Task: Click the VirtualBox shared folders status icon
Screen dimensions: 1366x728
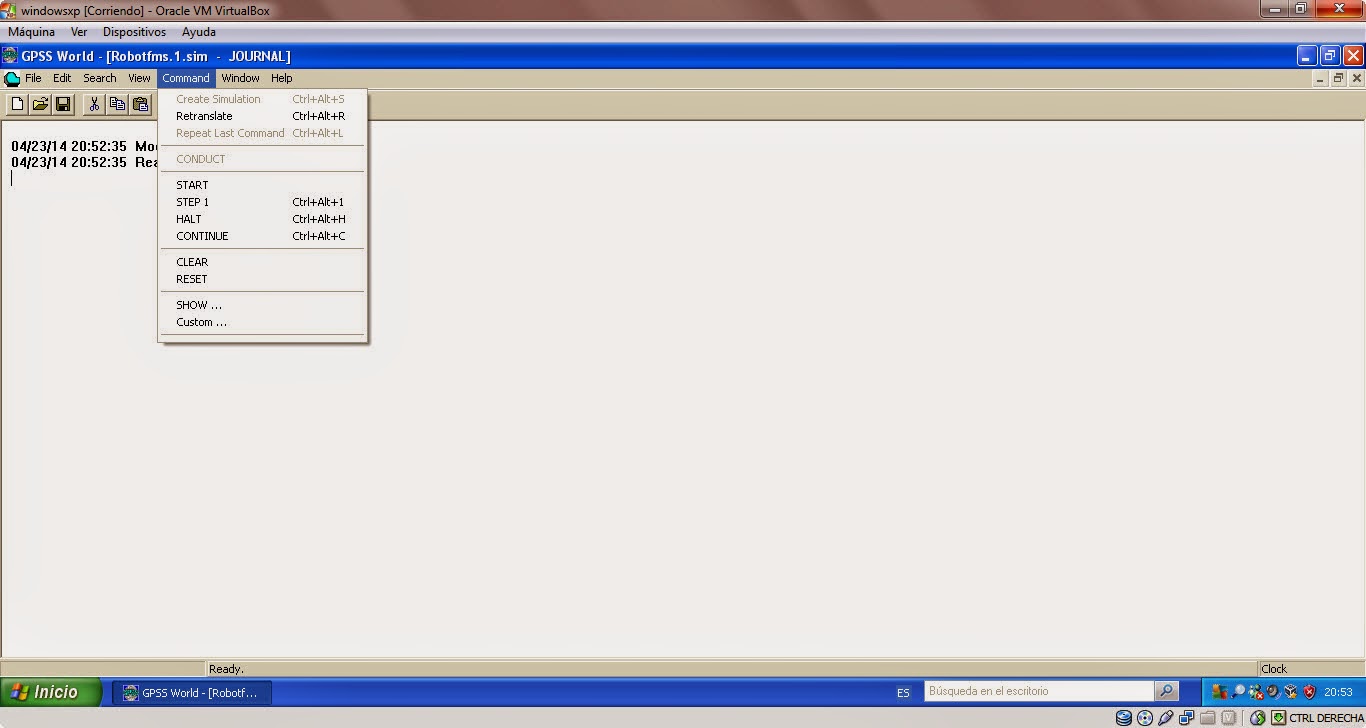Action: [1207, 717]
